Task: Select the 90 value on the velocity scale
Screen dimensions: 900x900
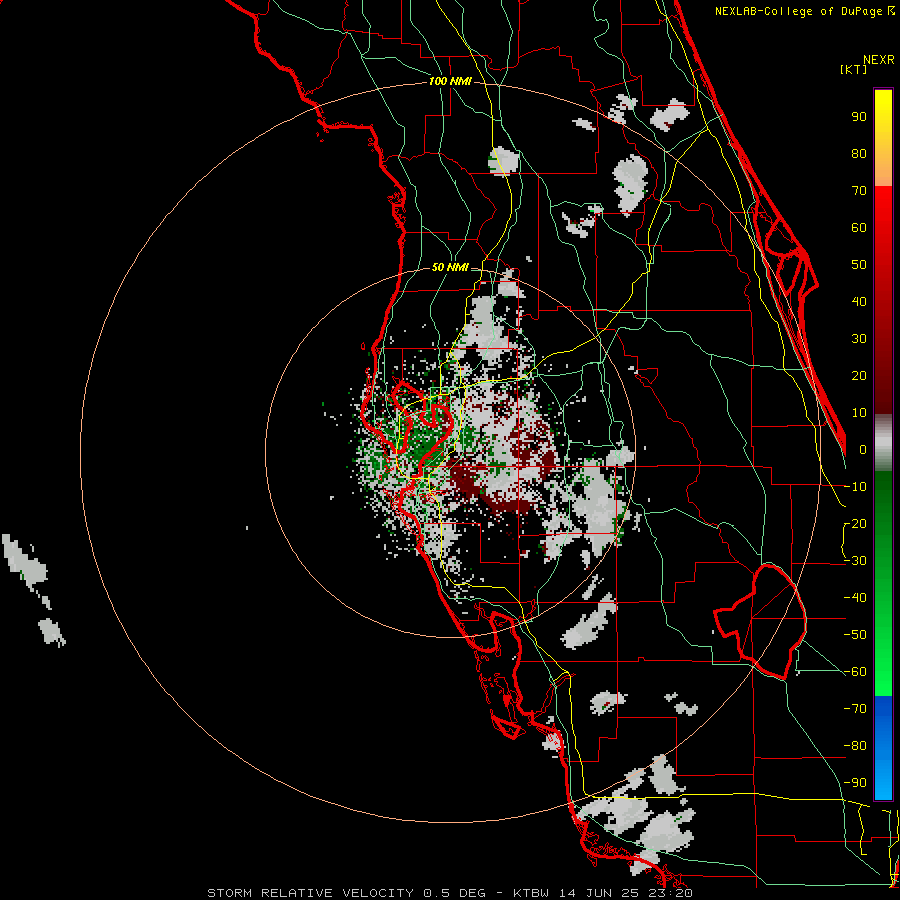Action: [859, 117]
